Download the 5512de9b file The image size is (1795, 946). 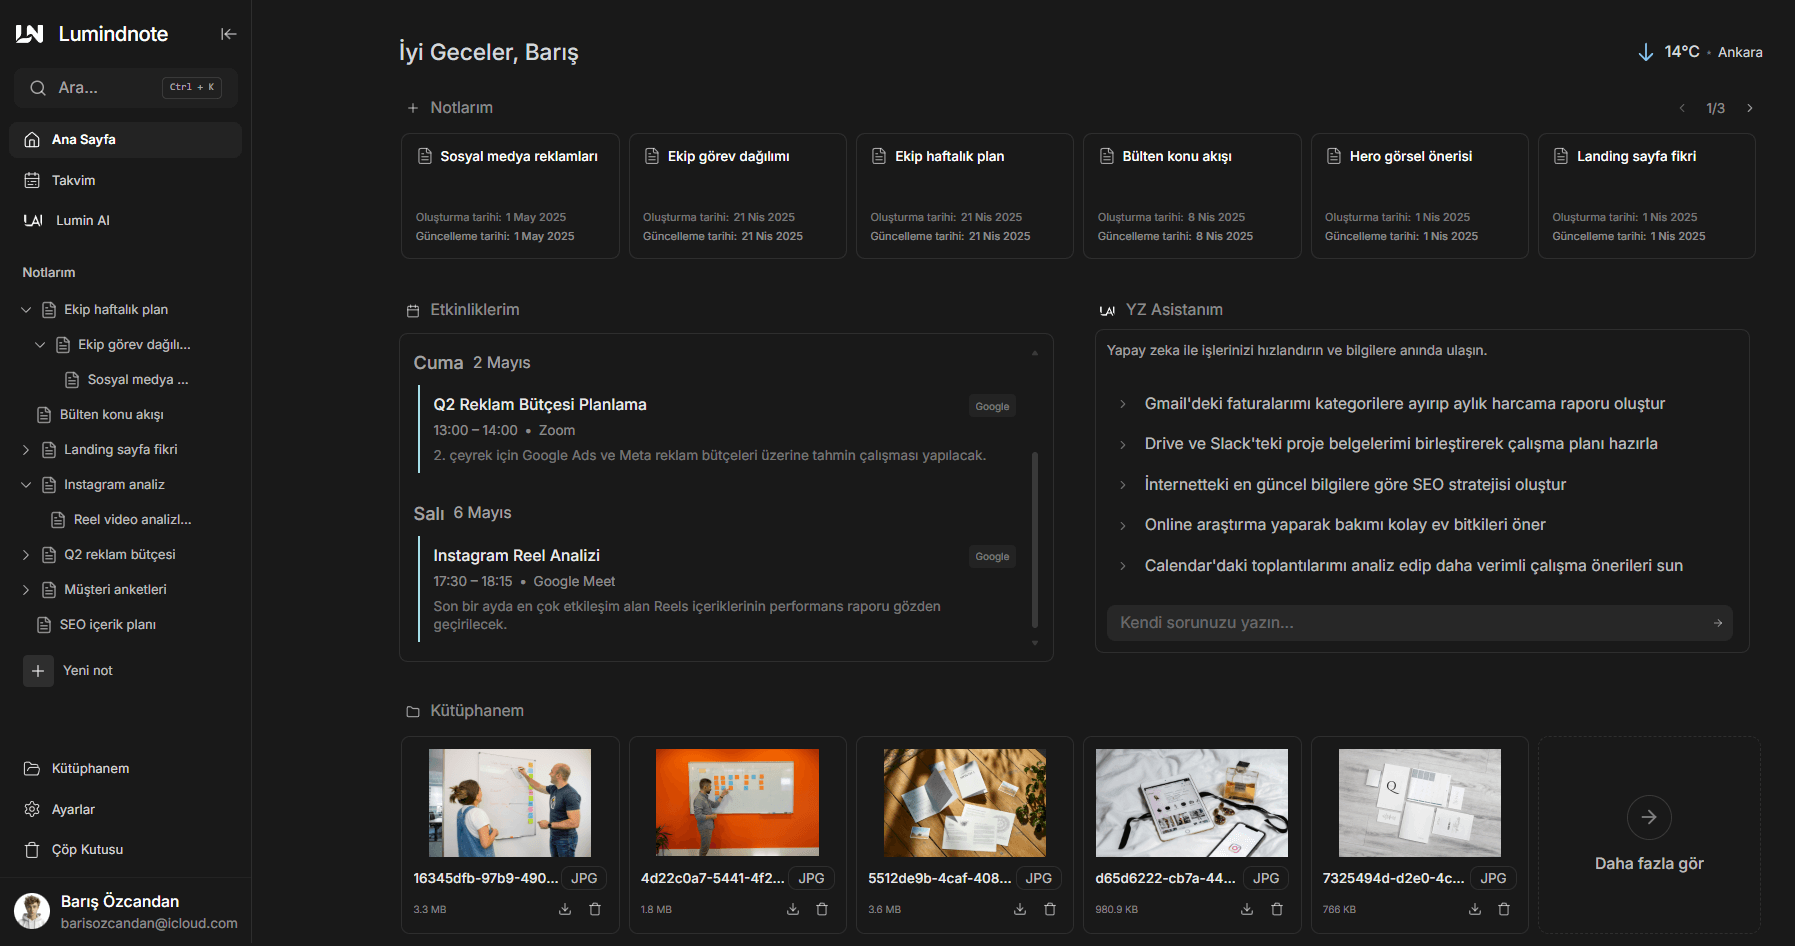[x=1020, y=909]
